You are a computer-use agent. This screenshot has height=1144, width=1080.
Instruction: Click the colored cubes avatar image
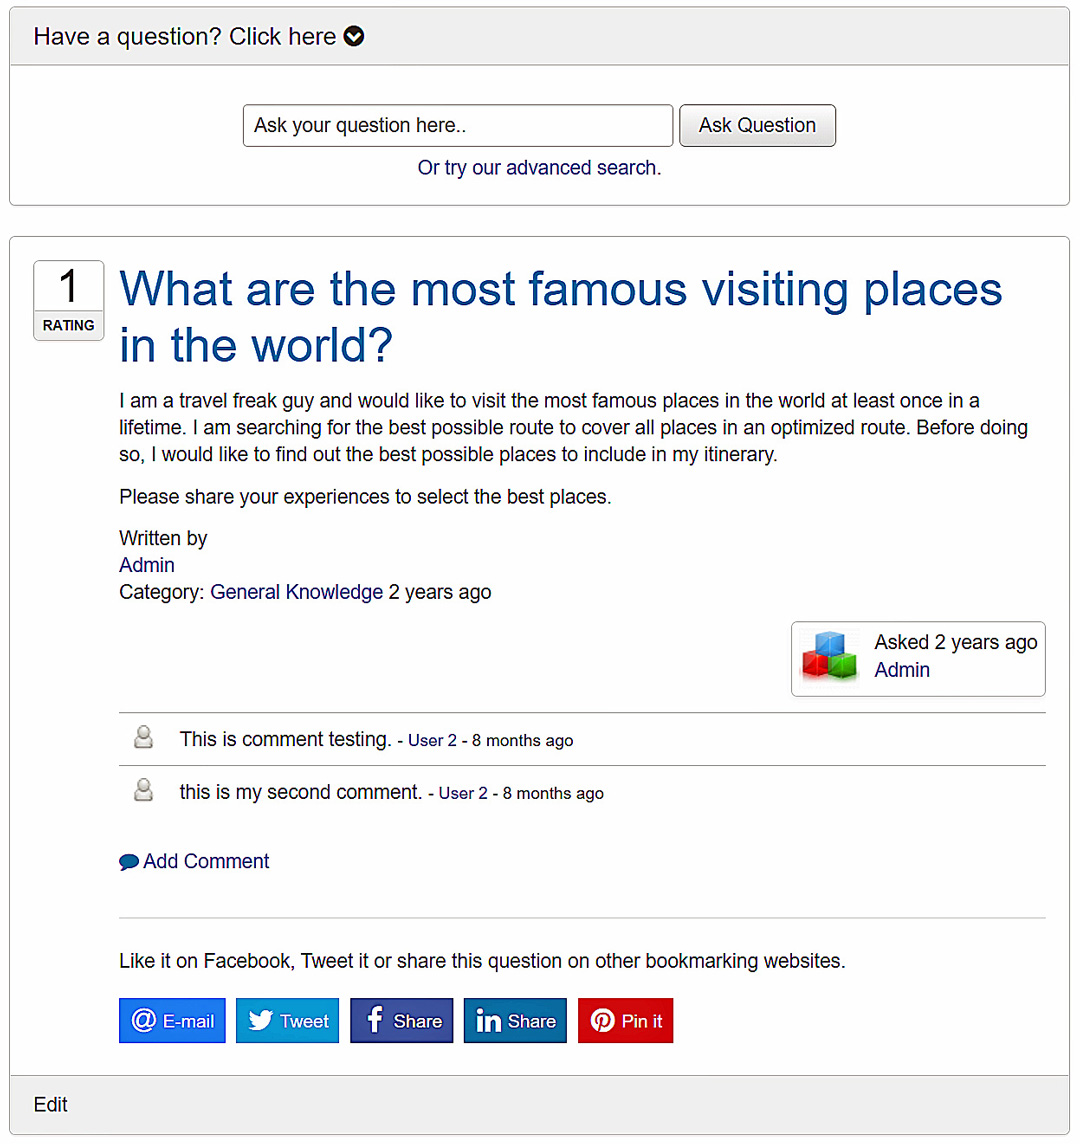pyautogui.click(x=829, y=657)
